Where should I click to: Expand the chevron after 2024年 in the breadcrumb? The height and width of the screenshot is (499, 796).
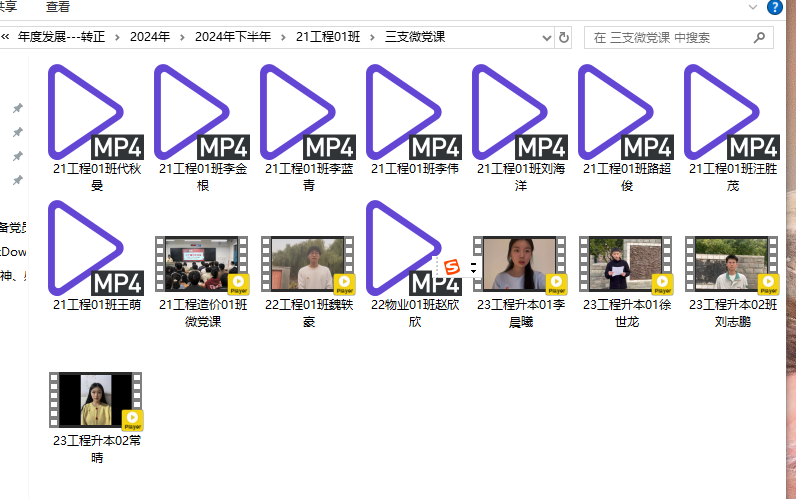coord(183,37)
